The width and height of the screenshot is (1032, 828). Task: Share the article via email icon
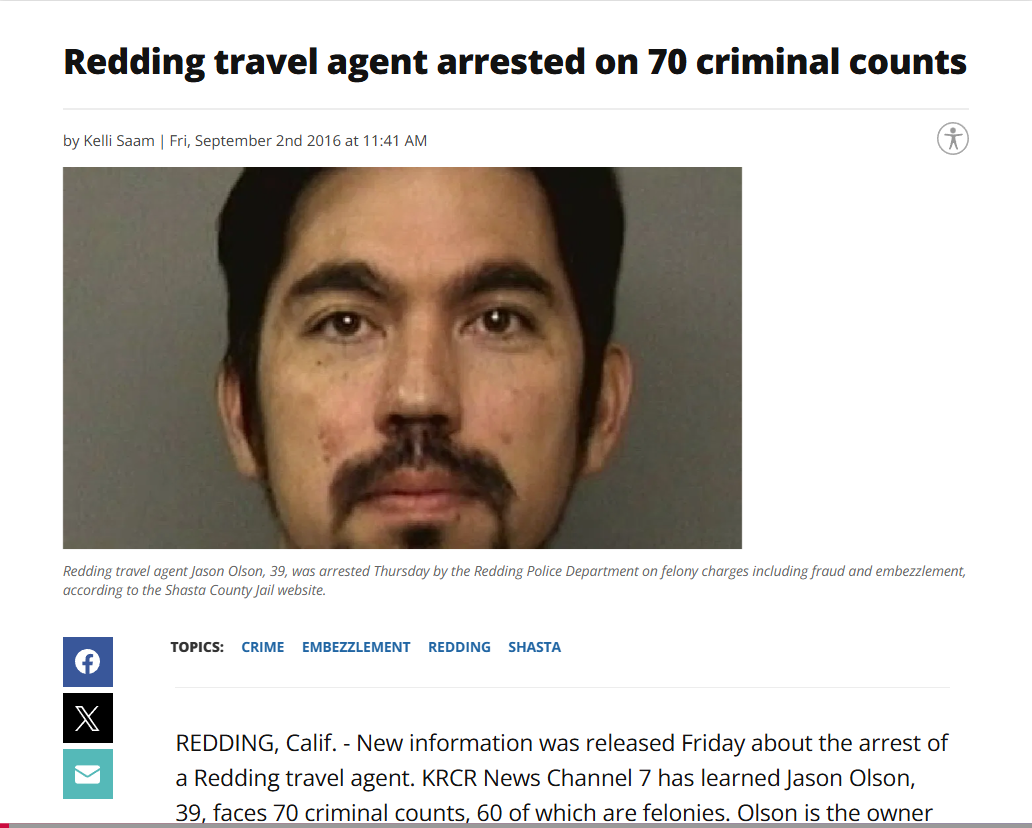tap(88, 774)
